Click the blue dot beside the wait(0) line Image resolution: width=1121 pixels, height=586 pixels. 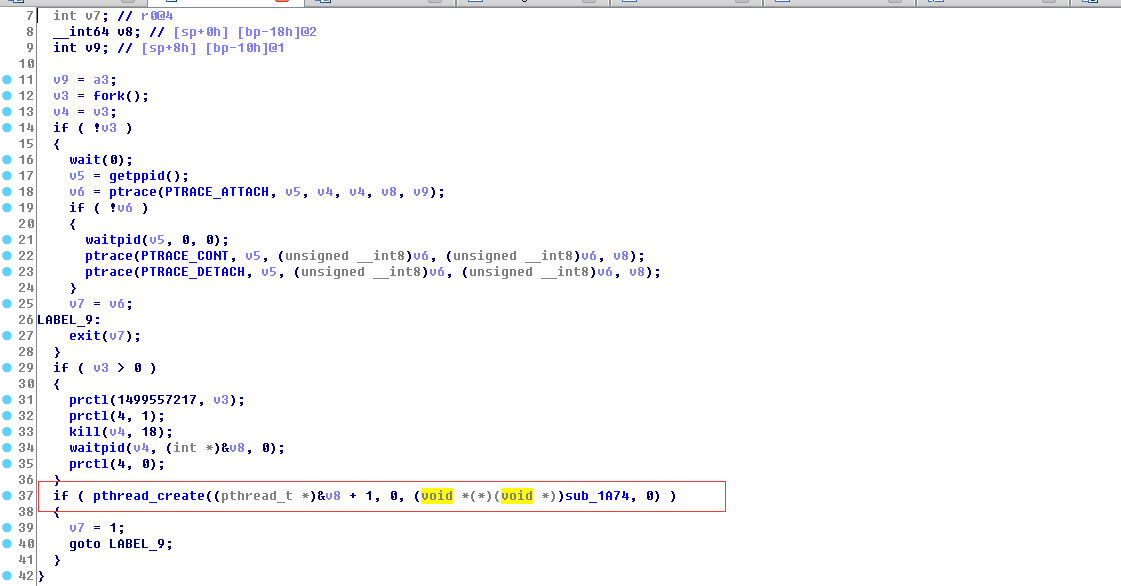8,159
